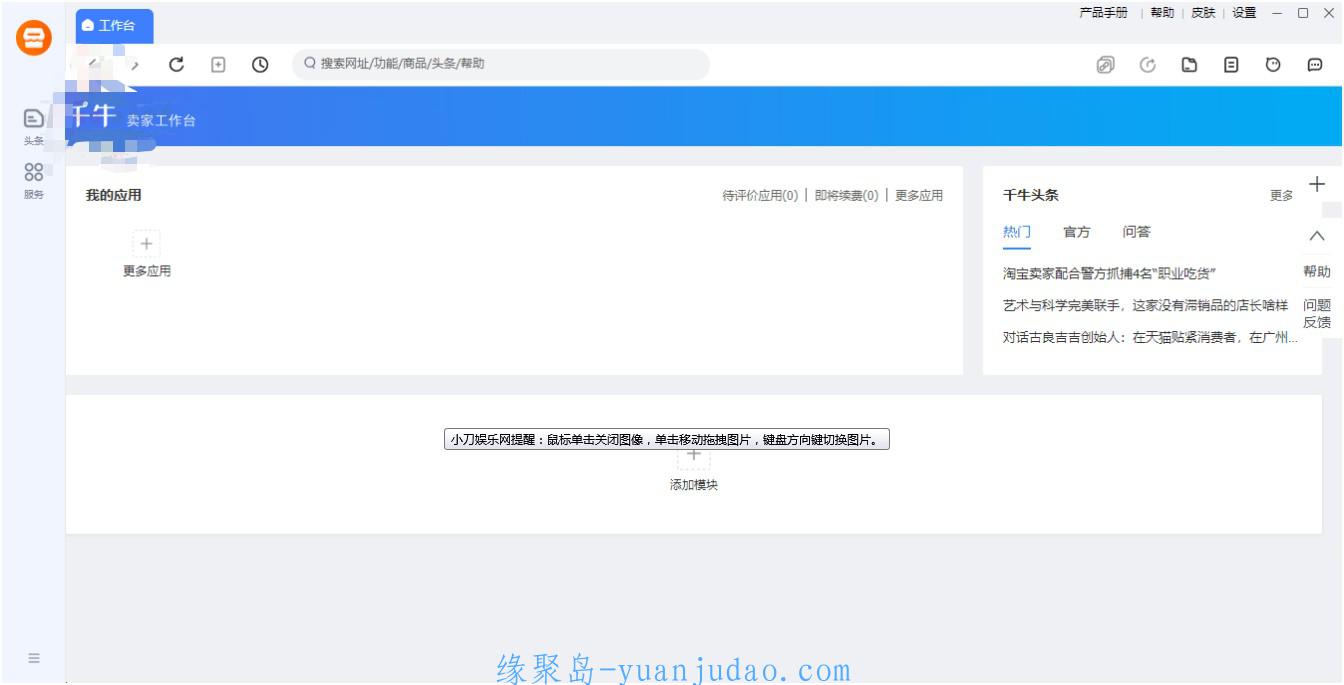Screen dimensions: 1344x685
Task: Open the folder icon in the toolbar
Action: [1190, 65]
